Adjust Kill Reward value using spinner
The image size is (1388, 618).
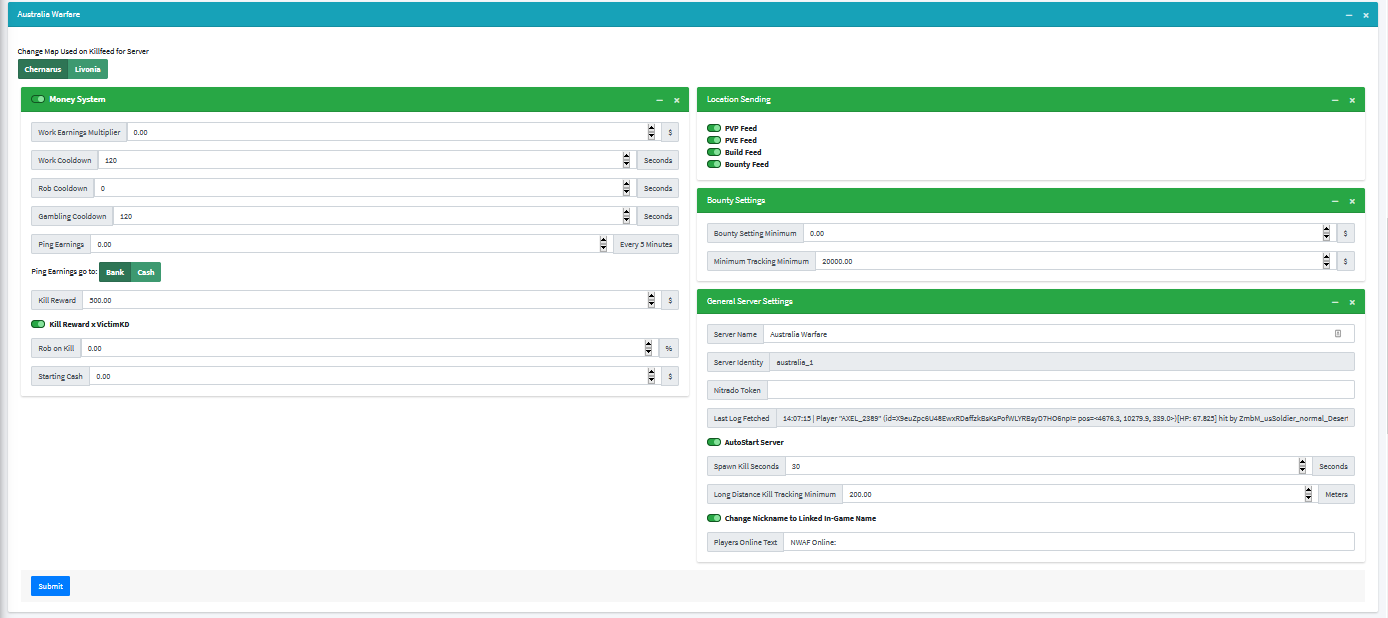pos(651,300)
